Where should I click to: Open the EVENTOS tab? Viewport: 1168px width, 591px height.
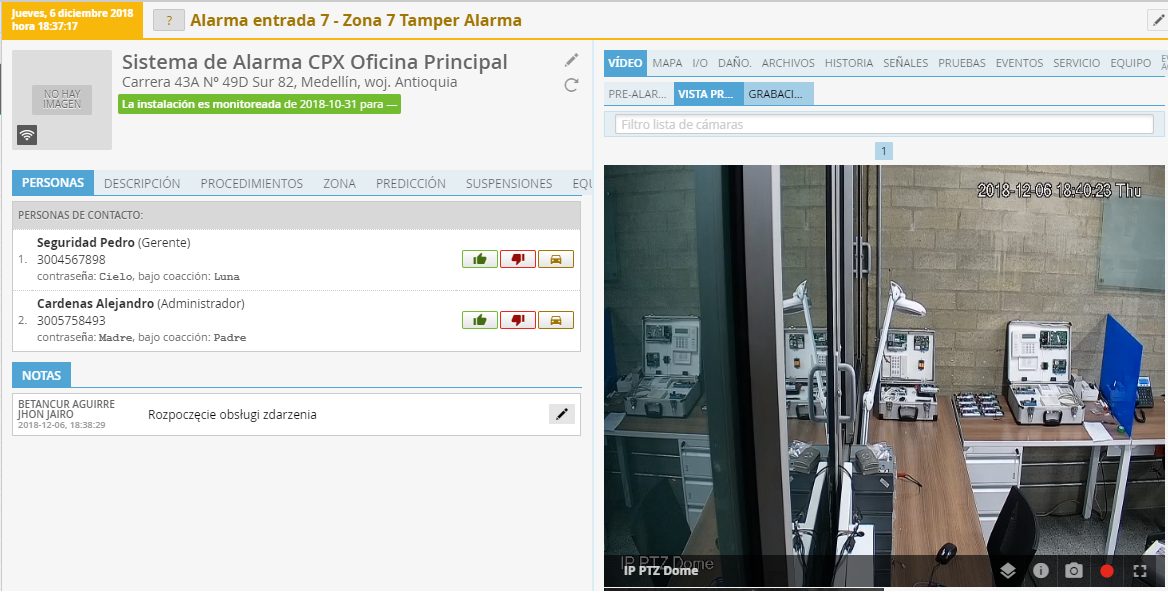point(1020,63)
